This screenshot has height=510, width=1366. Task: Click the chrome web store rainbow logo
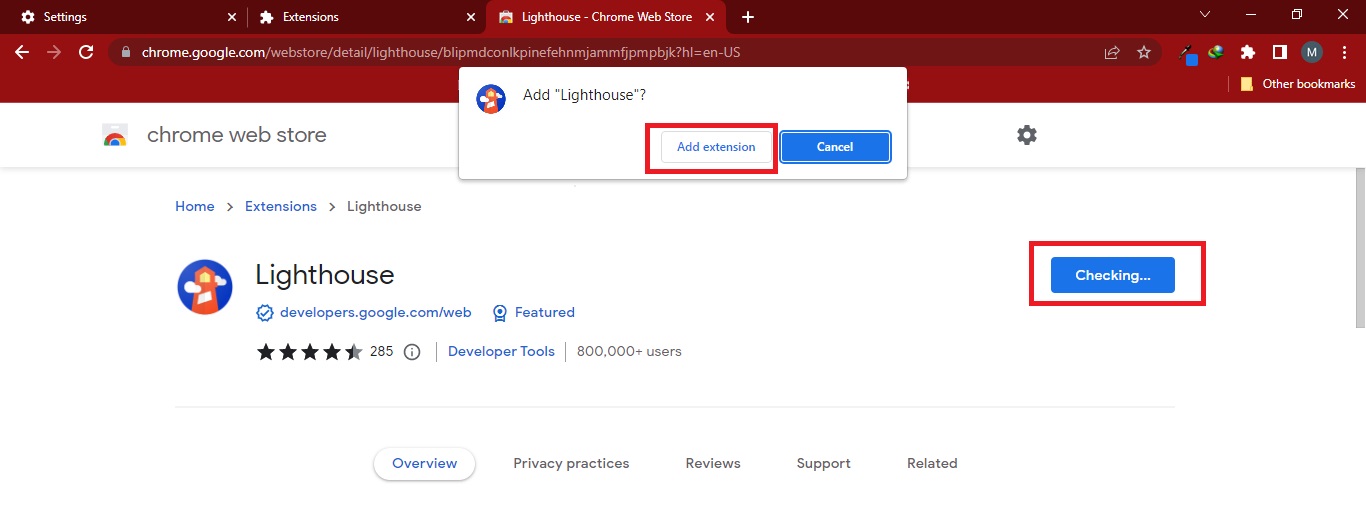(x=115, y=136)
